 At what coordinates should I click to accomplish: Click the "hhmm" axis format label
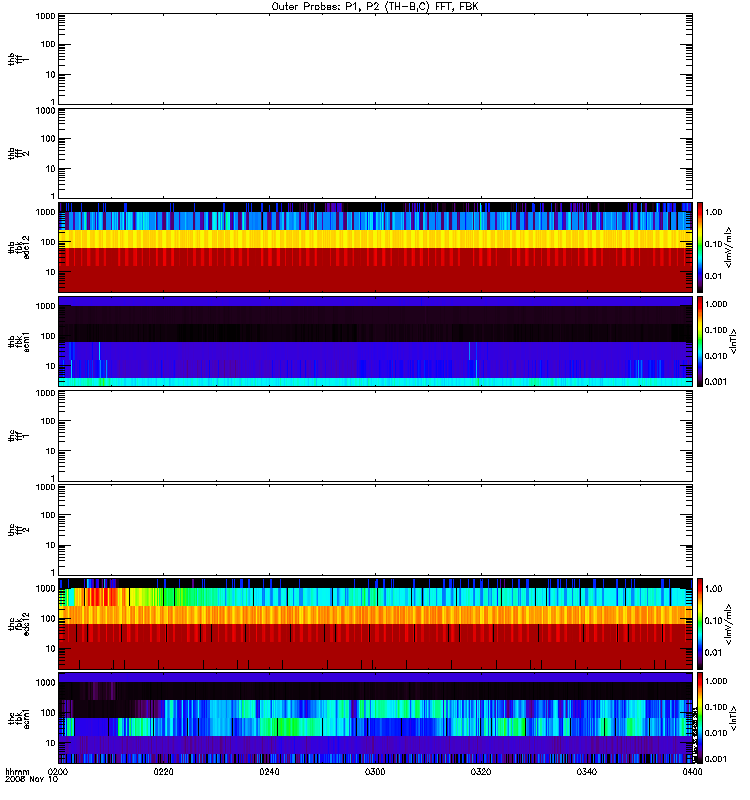(x=17, y=772)
